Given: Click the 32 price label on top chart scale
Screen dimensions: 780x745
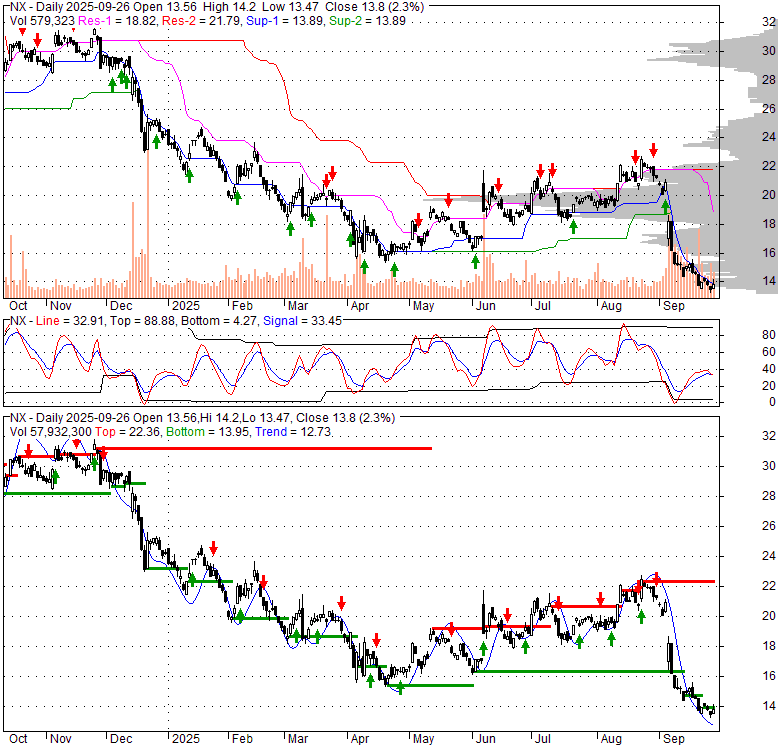Looking at the screenshot, I should coord(769,21).
